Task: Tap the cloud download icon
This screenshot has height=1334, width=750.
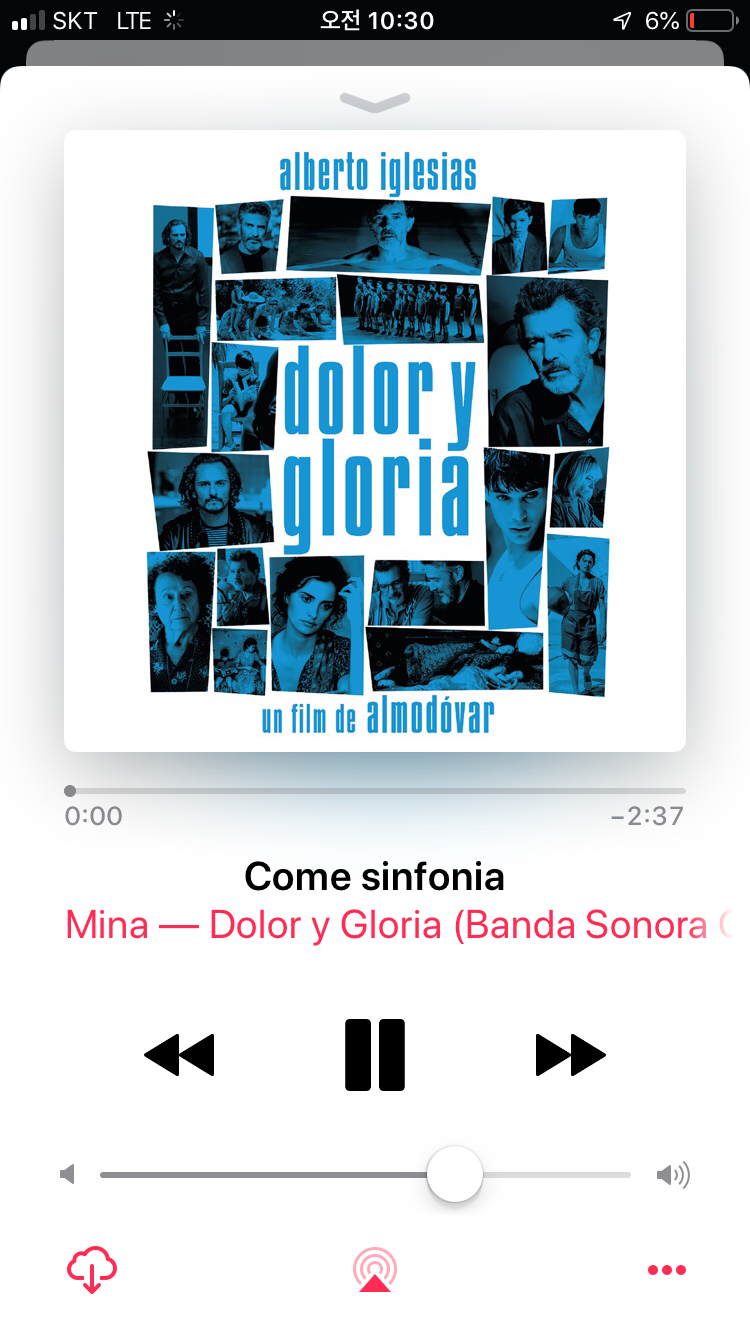Action: (x=92, y=1270)
